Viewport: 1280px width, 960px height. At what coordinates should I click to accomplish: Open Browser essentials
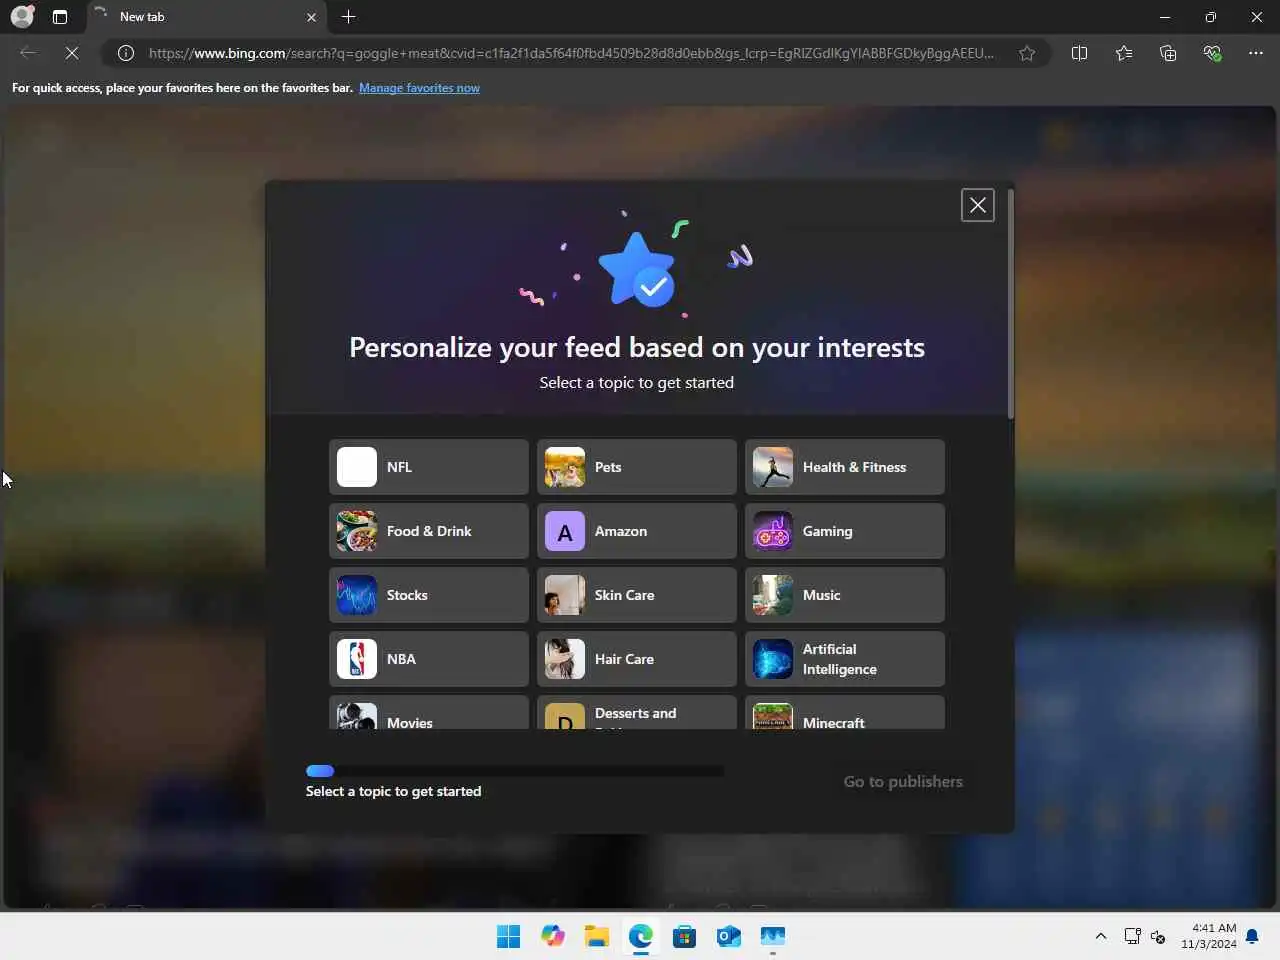click(1212, 53)
